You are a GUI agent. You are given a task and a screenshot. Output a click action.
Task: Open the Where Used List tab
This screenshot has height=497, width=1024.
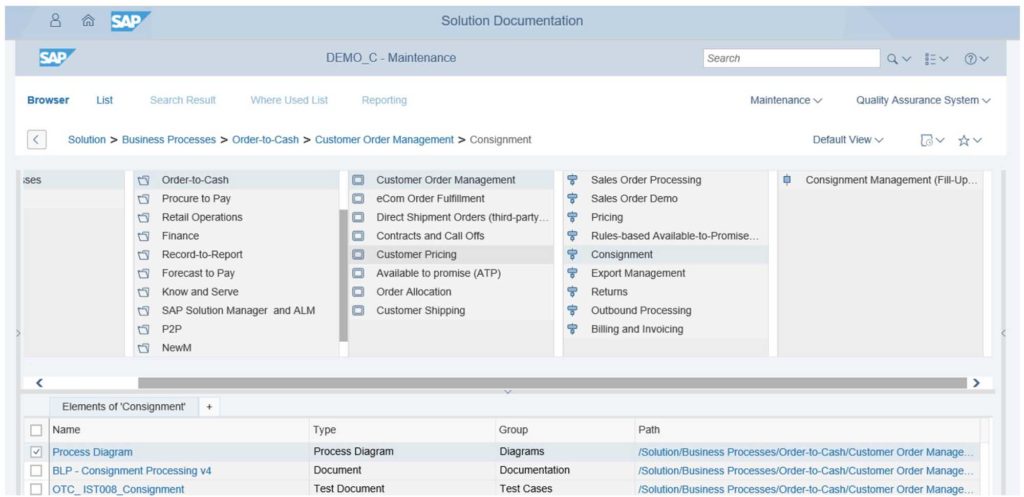[289, 101]
